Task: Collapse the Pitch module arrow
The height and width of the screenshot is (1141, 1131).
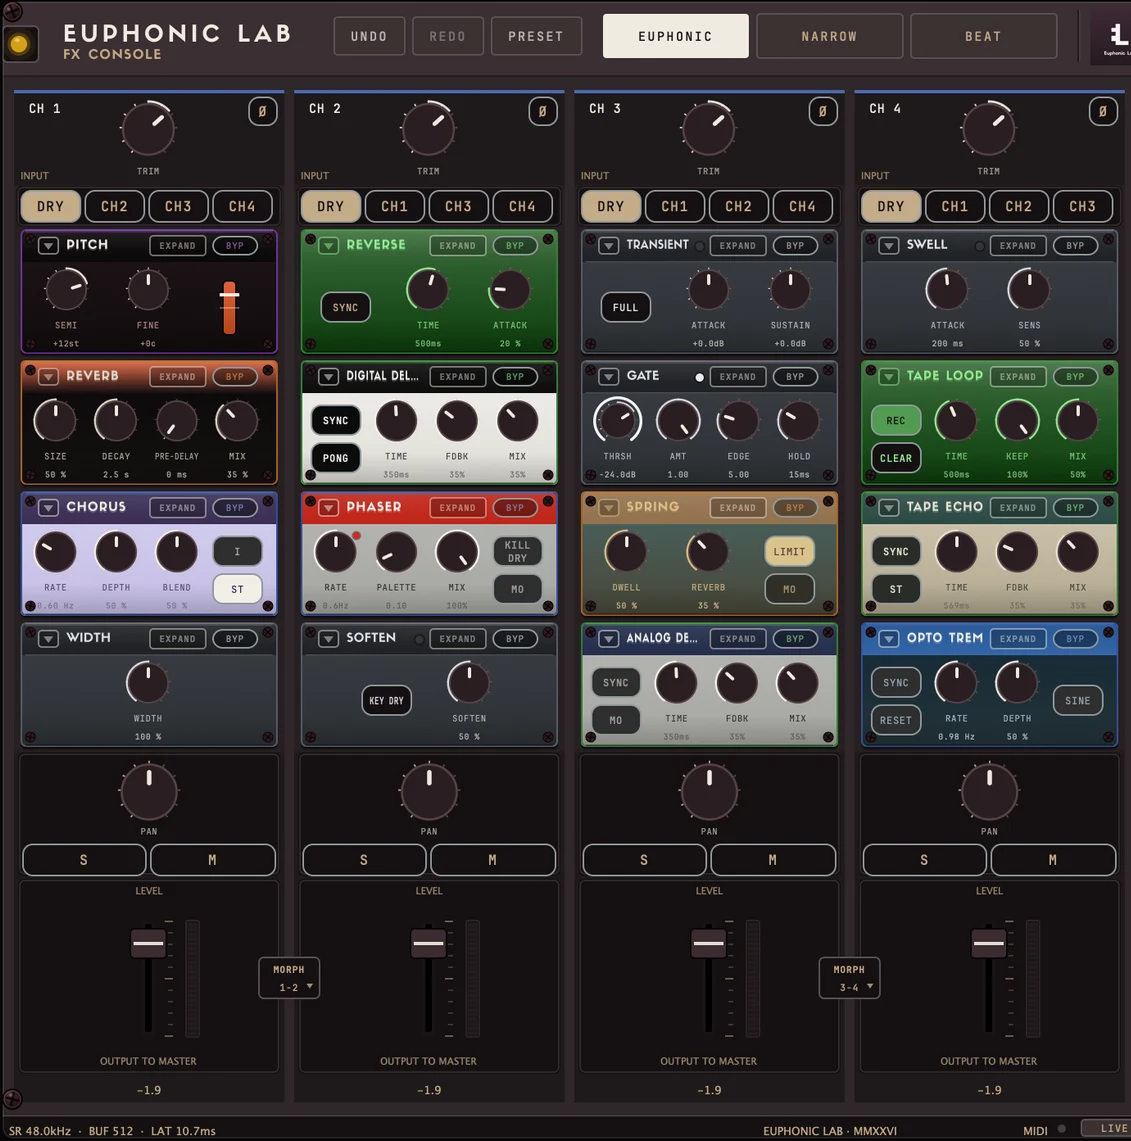Action: [x=48, y=246]
